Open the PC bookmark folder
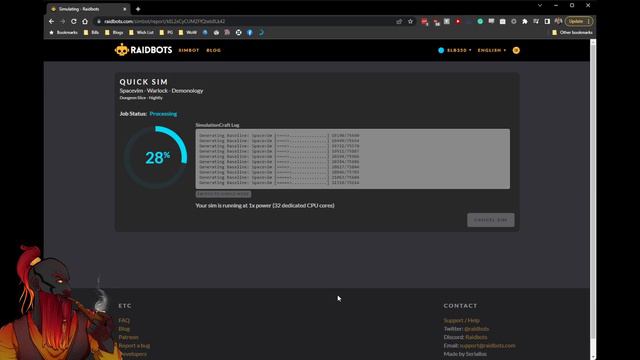The width and height of the screenshot is (640, 360). click(167, 32)
